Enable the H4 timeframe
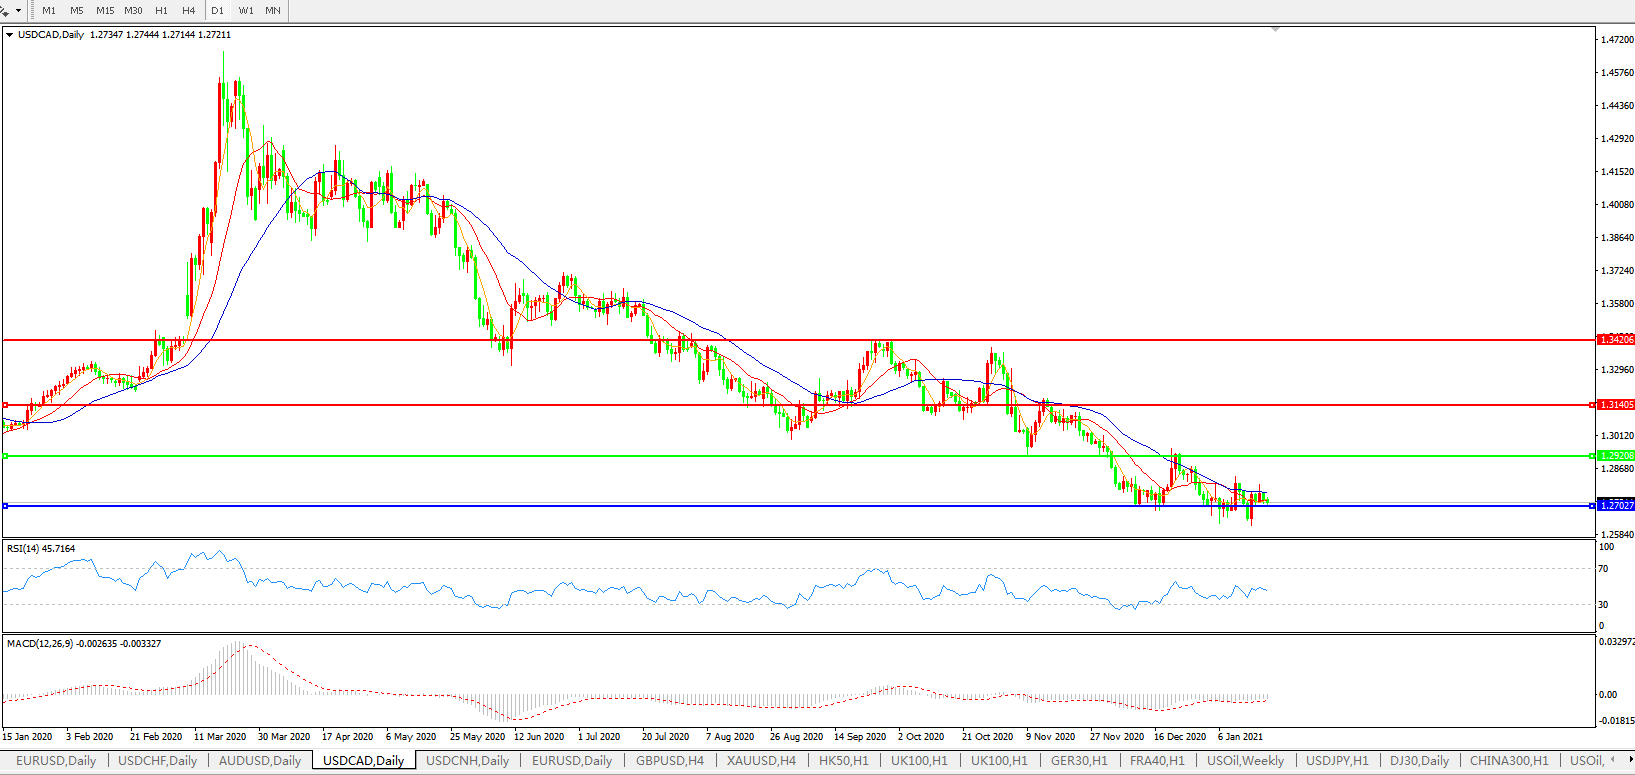The image size is (1635, 775). pos(189,11)
